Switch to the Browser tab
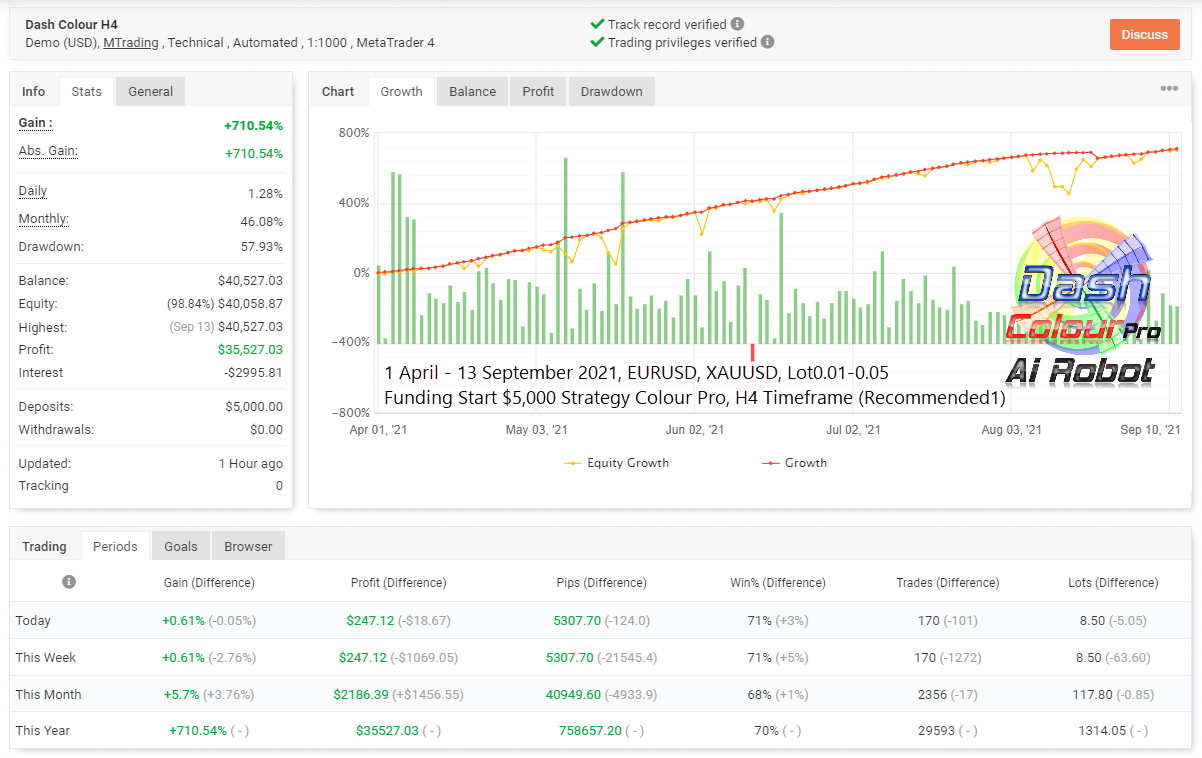 pos(248,546)
